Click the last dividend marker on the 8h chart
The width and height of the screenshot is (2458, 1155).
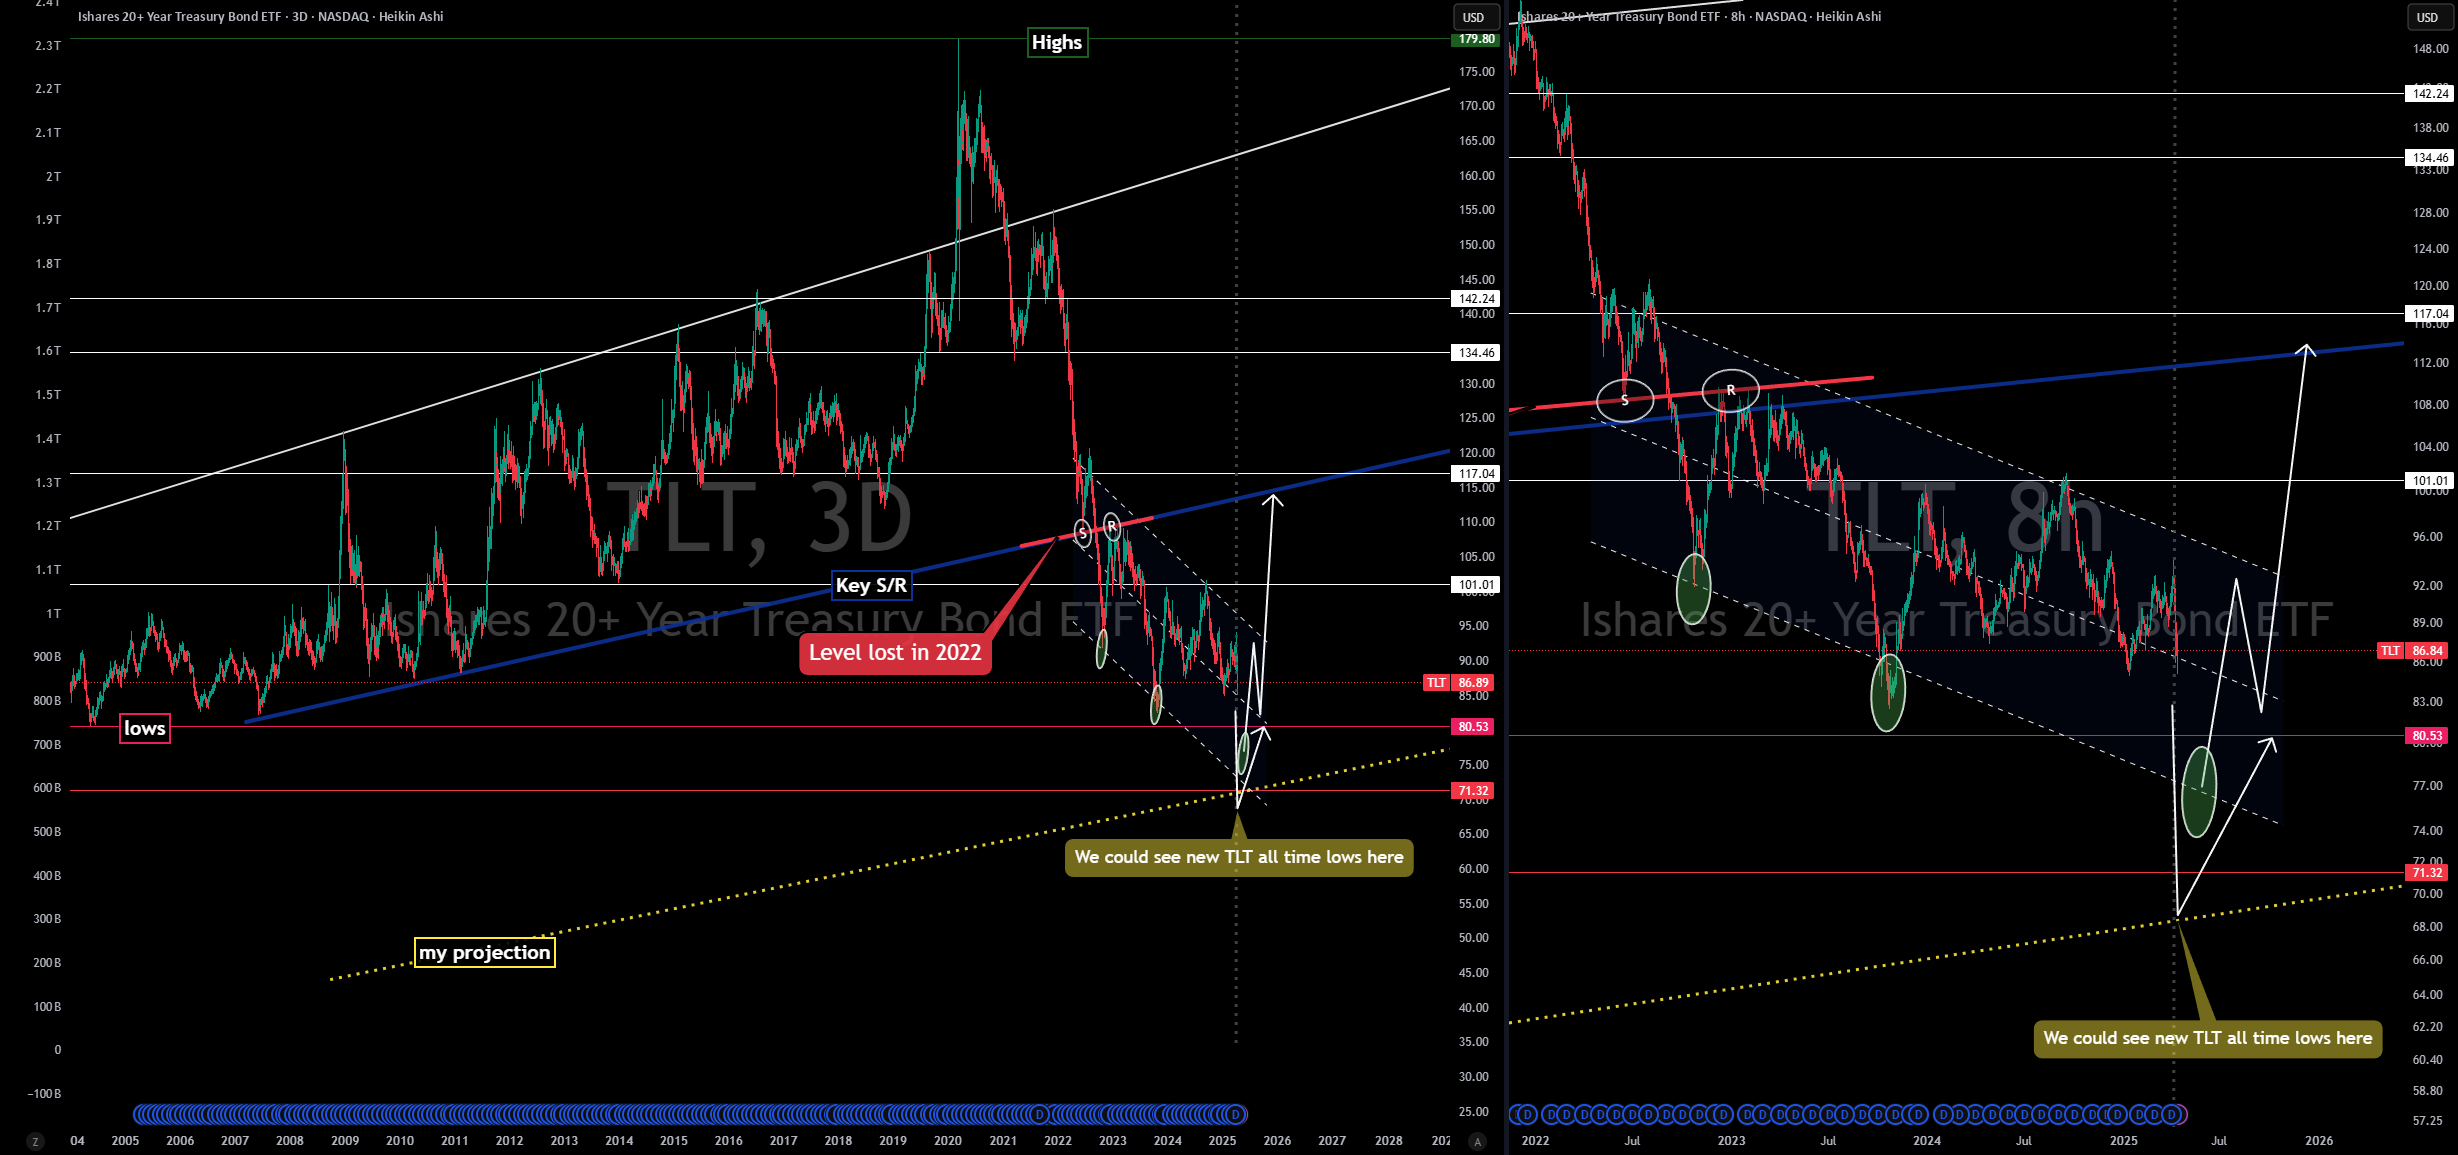pos(2171,1114)
